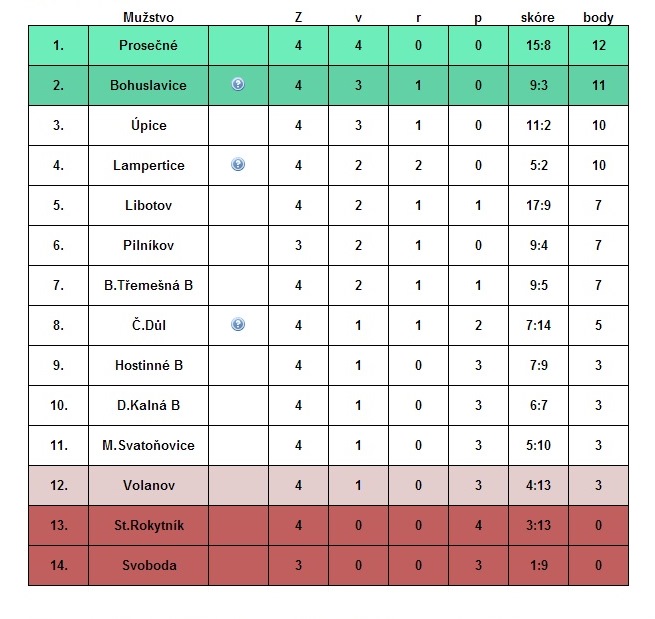The height and width of the screenshot is (619, 655).
Task: Select the Libotov team cell
Action: 148,205
